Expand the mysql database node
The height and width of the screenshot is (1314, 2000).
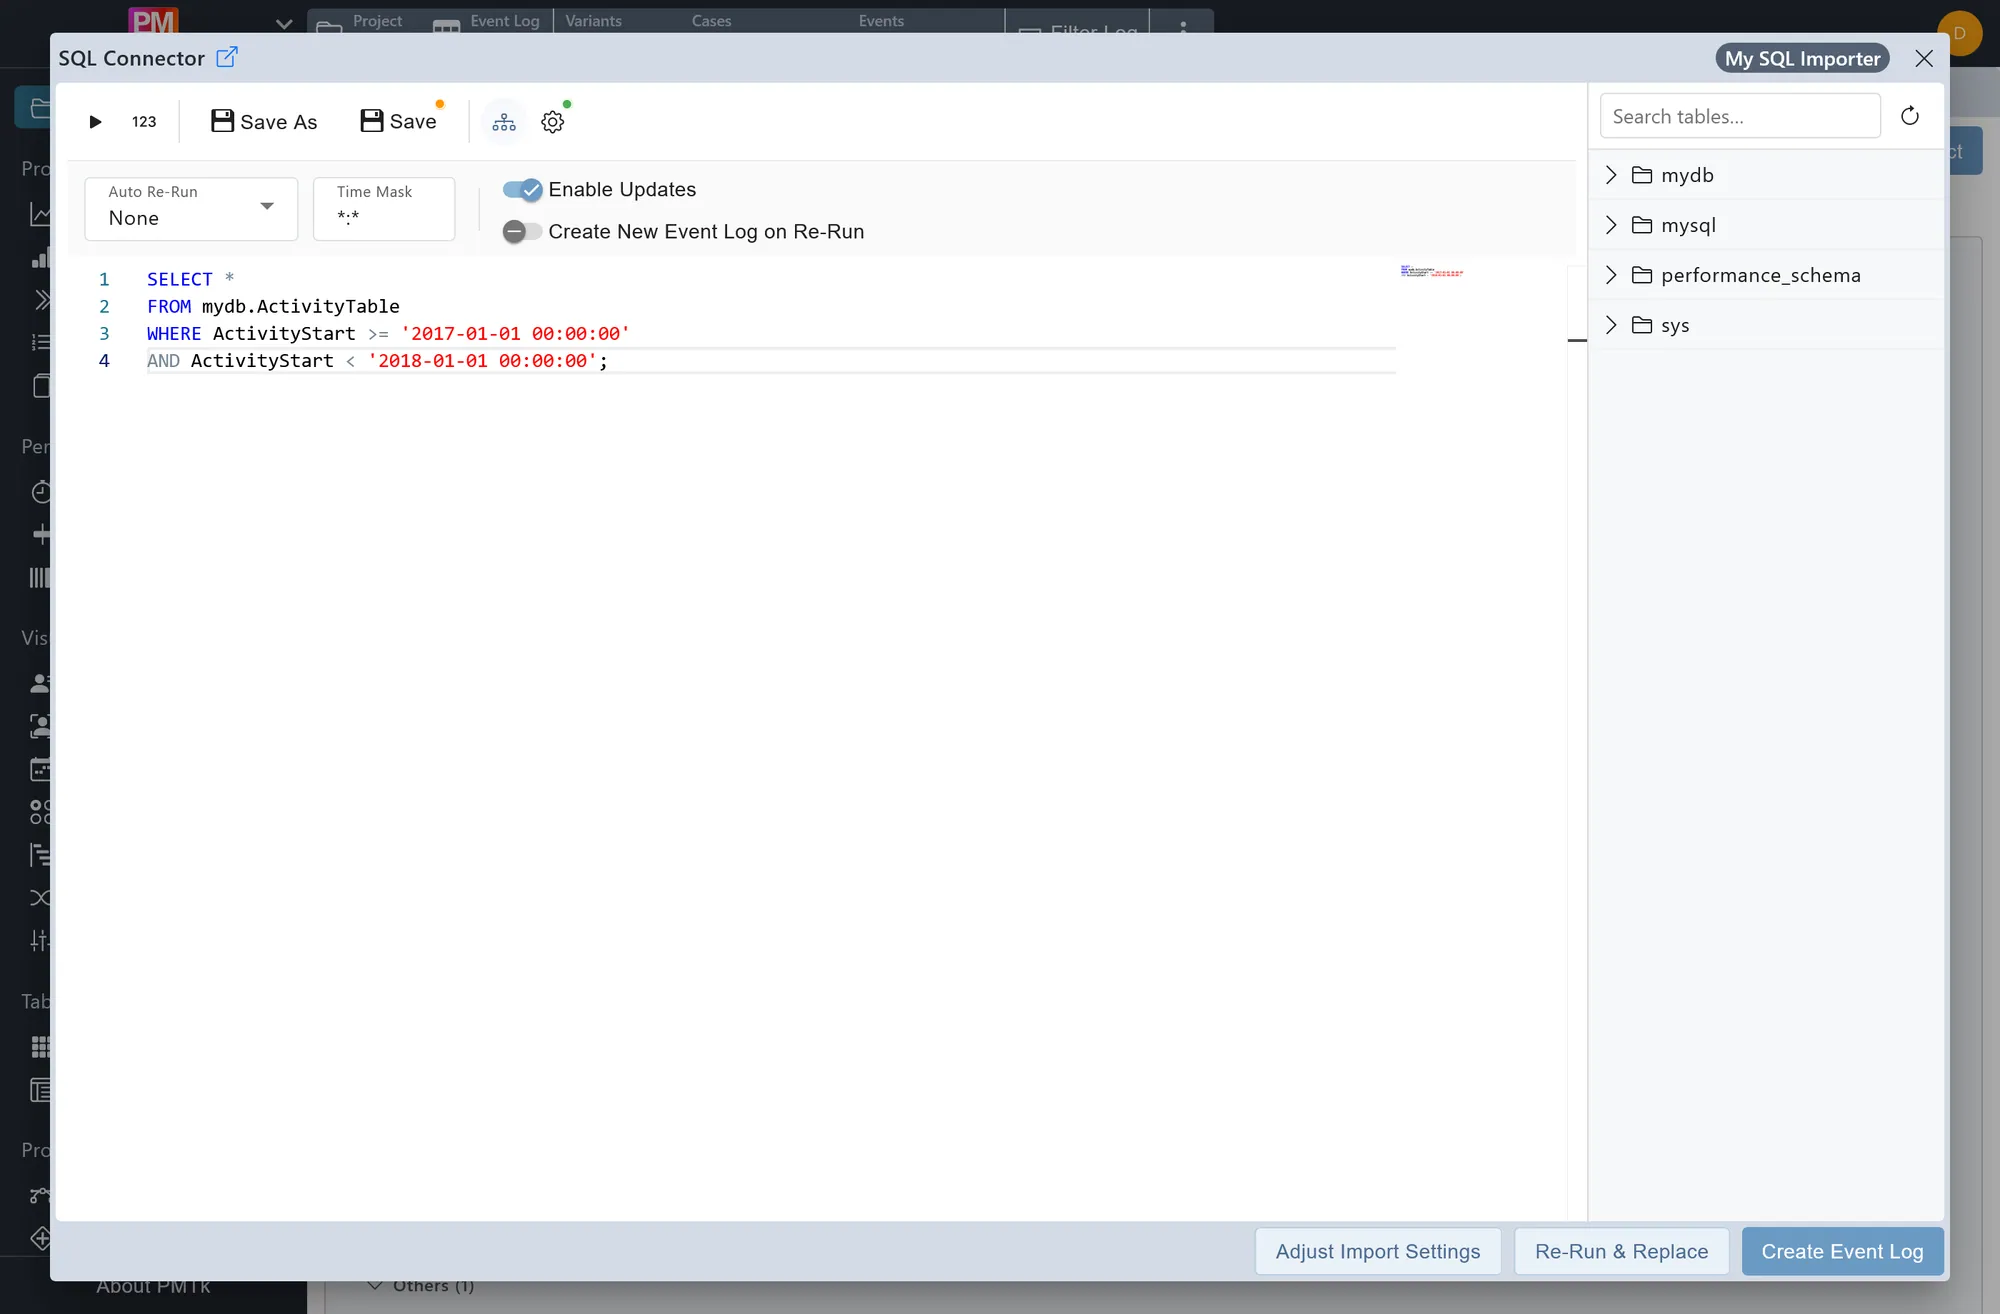pos(1611,225)
